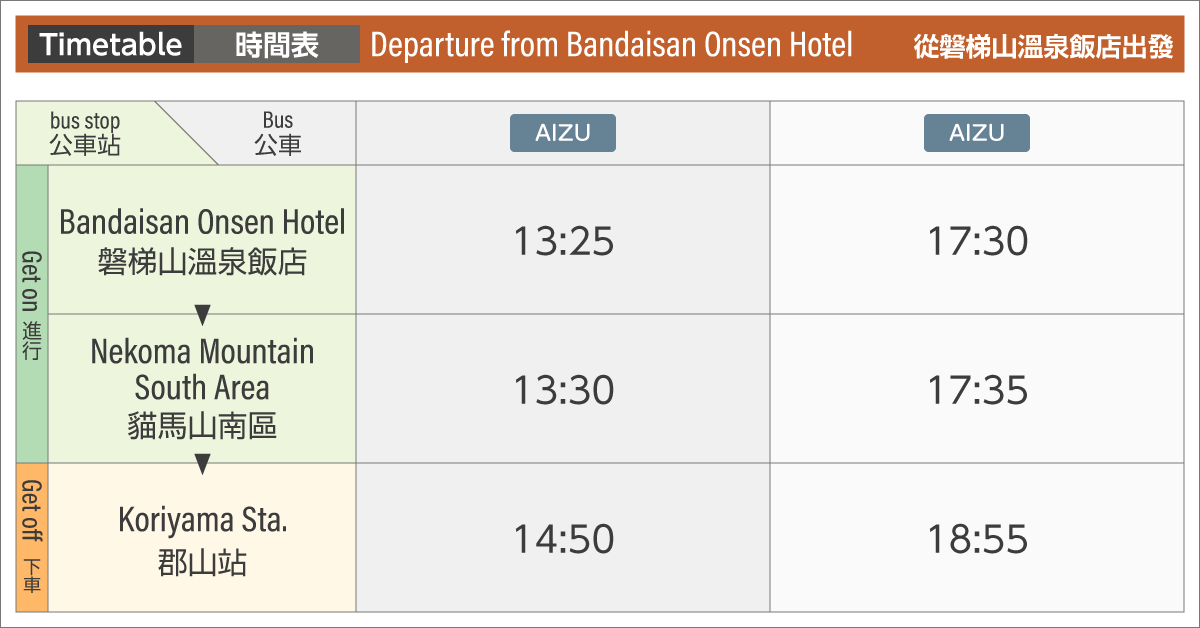Click the second AIZU bus badge

[977, 133]
